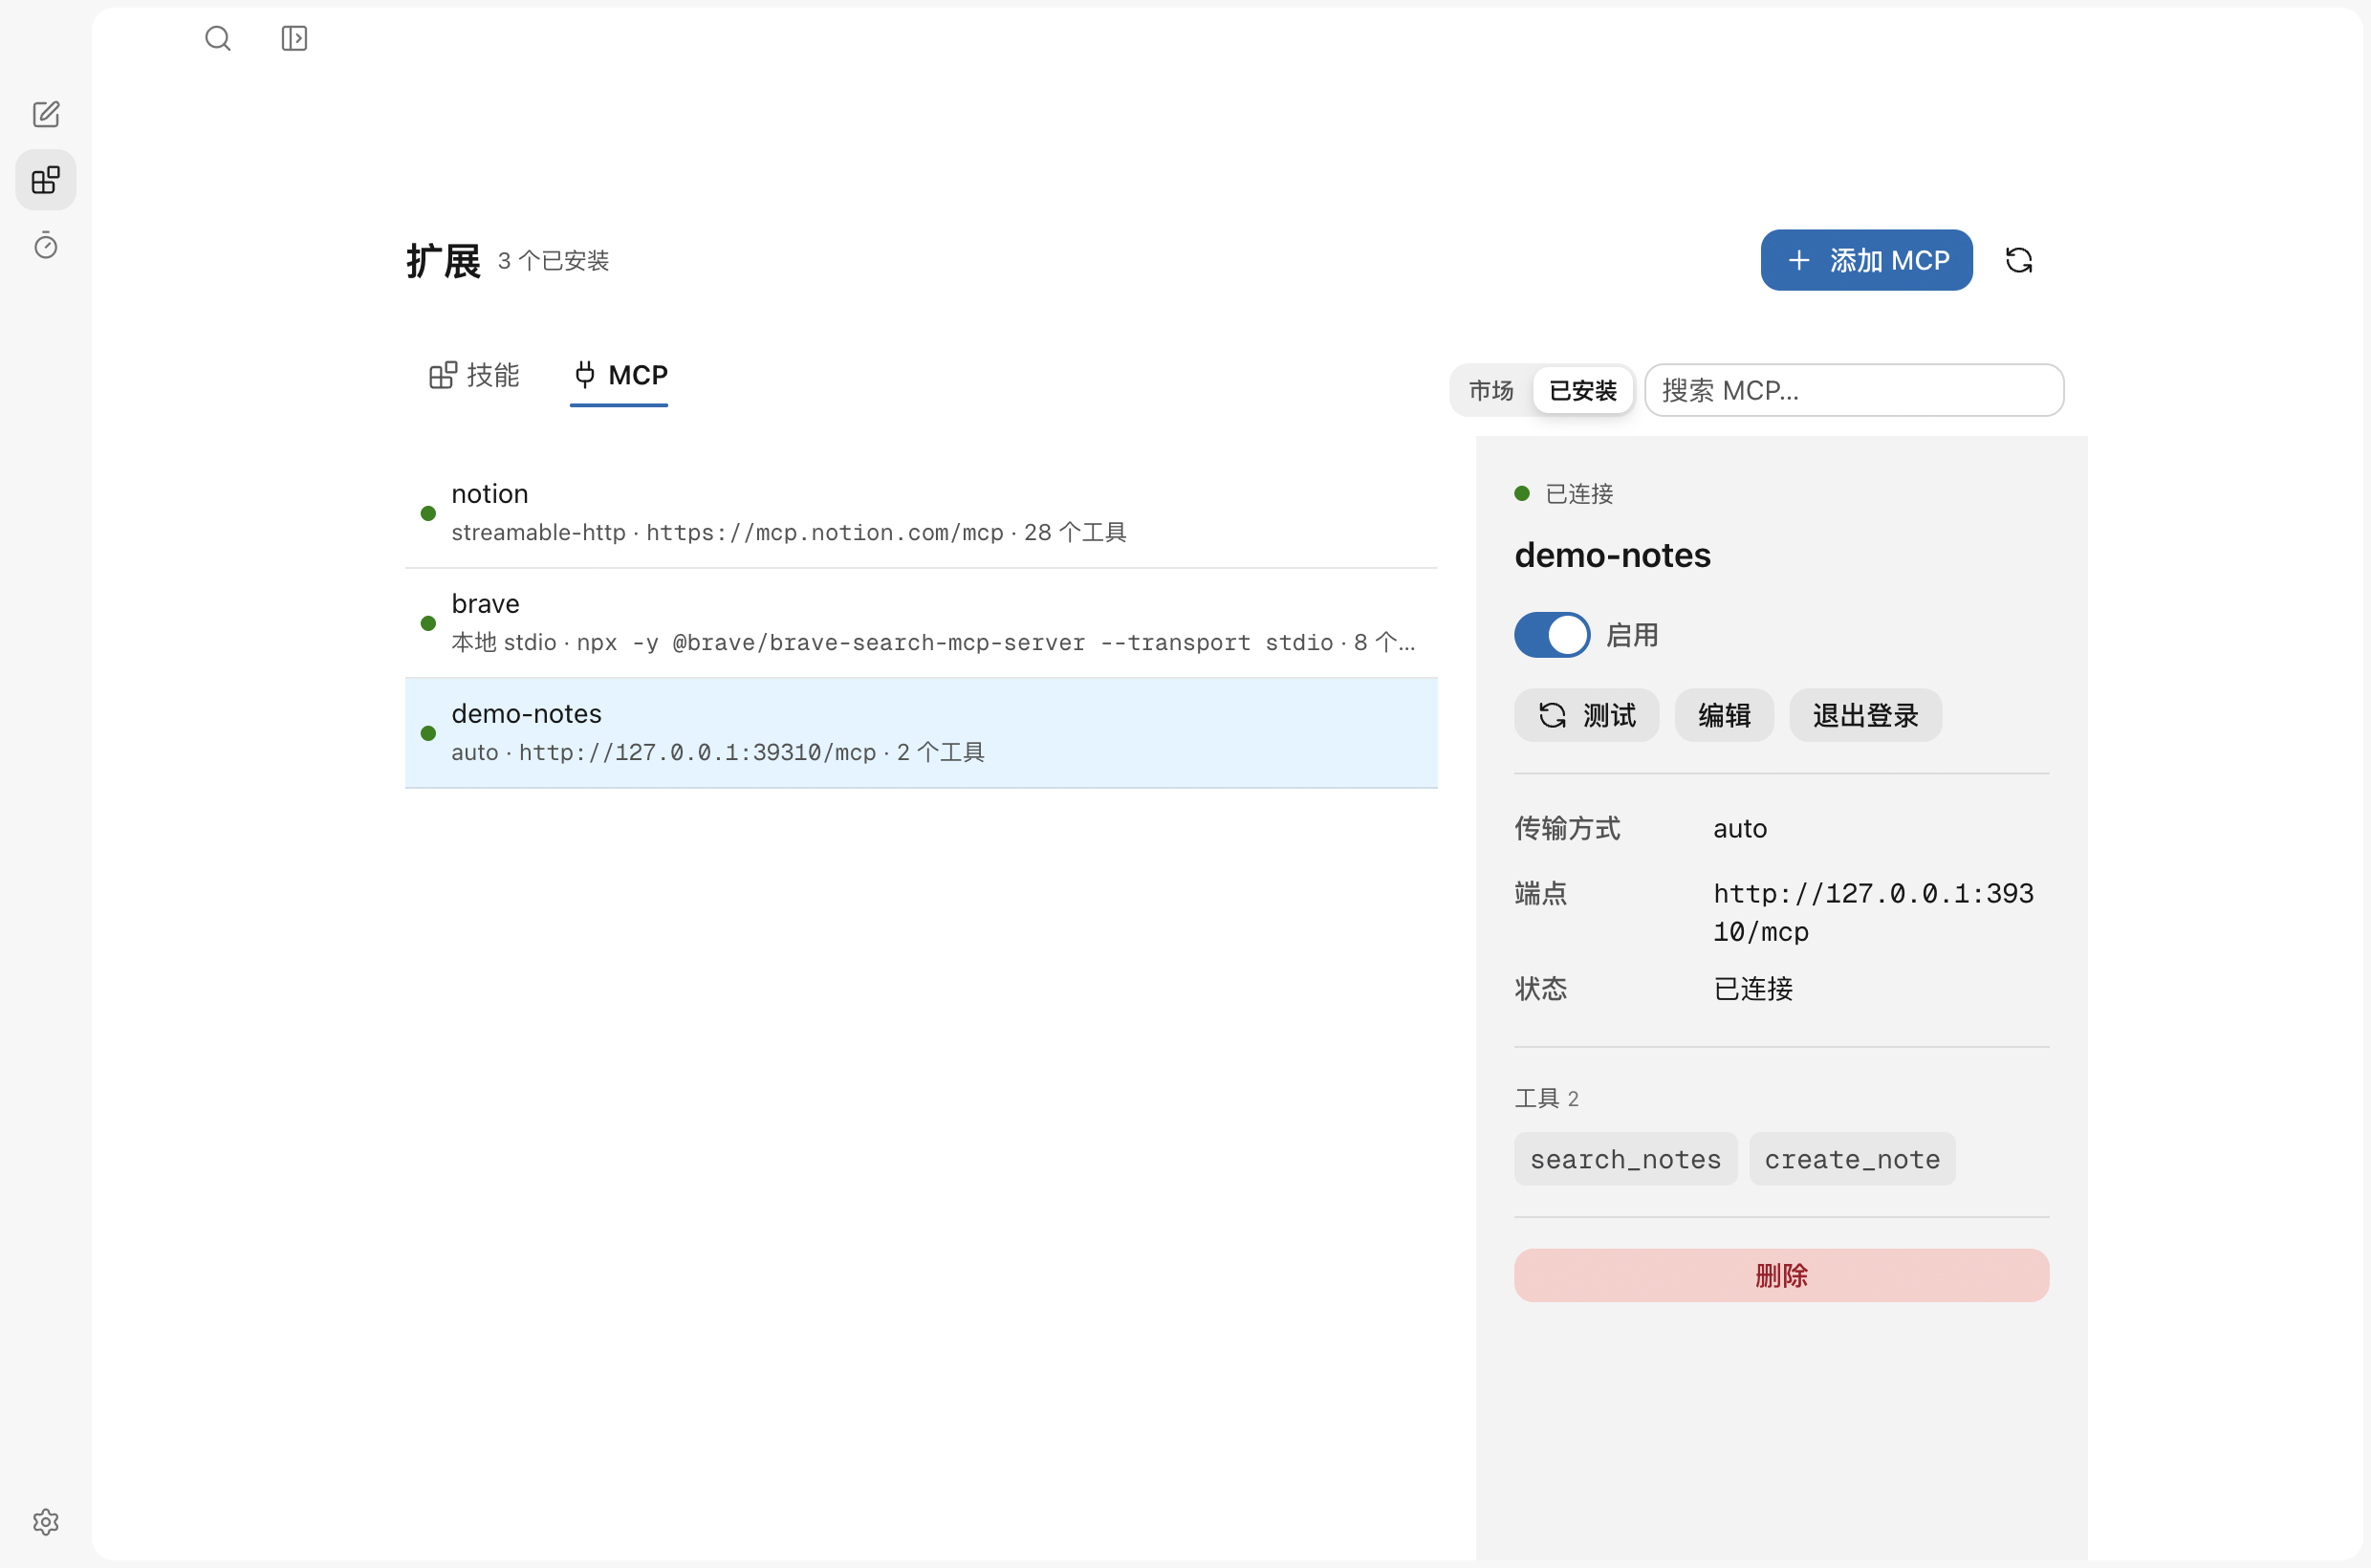Click the red 删除 button
Image resolution: width=2371 pixels, height=1568 pixels.
(x=1782, y=1275)
